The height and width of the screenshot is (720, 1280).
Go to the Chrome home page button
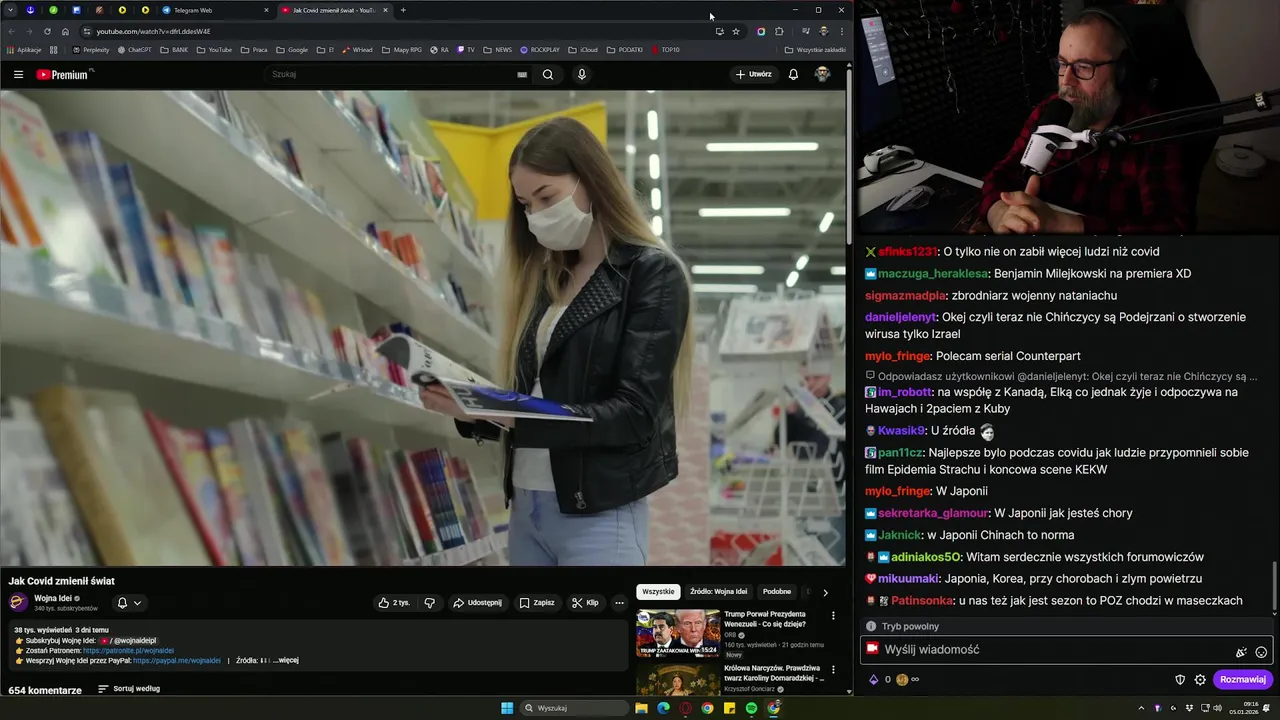65,31
